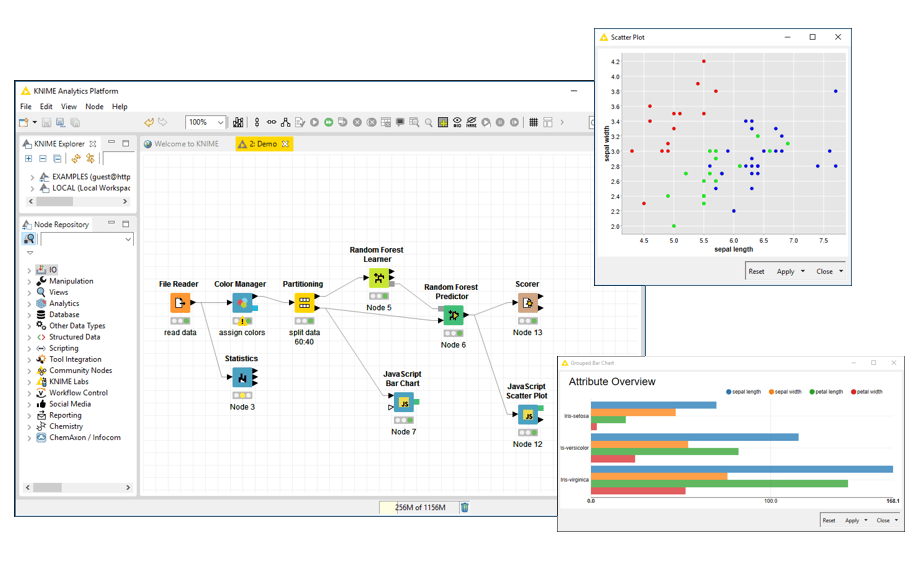Toggle petal width series in chart legend
This screenshot has width=920, height=567.
tap(867, 392)
